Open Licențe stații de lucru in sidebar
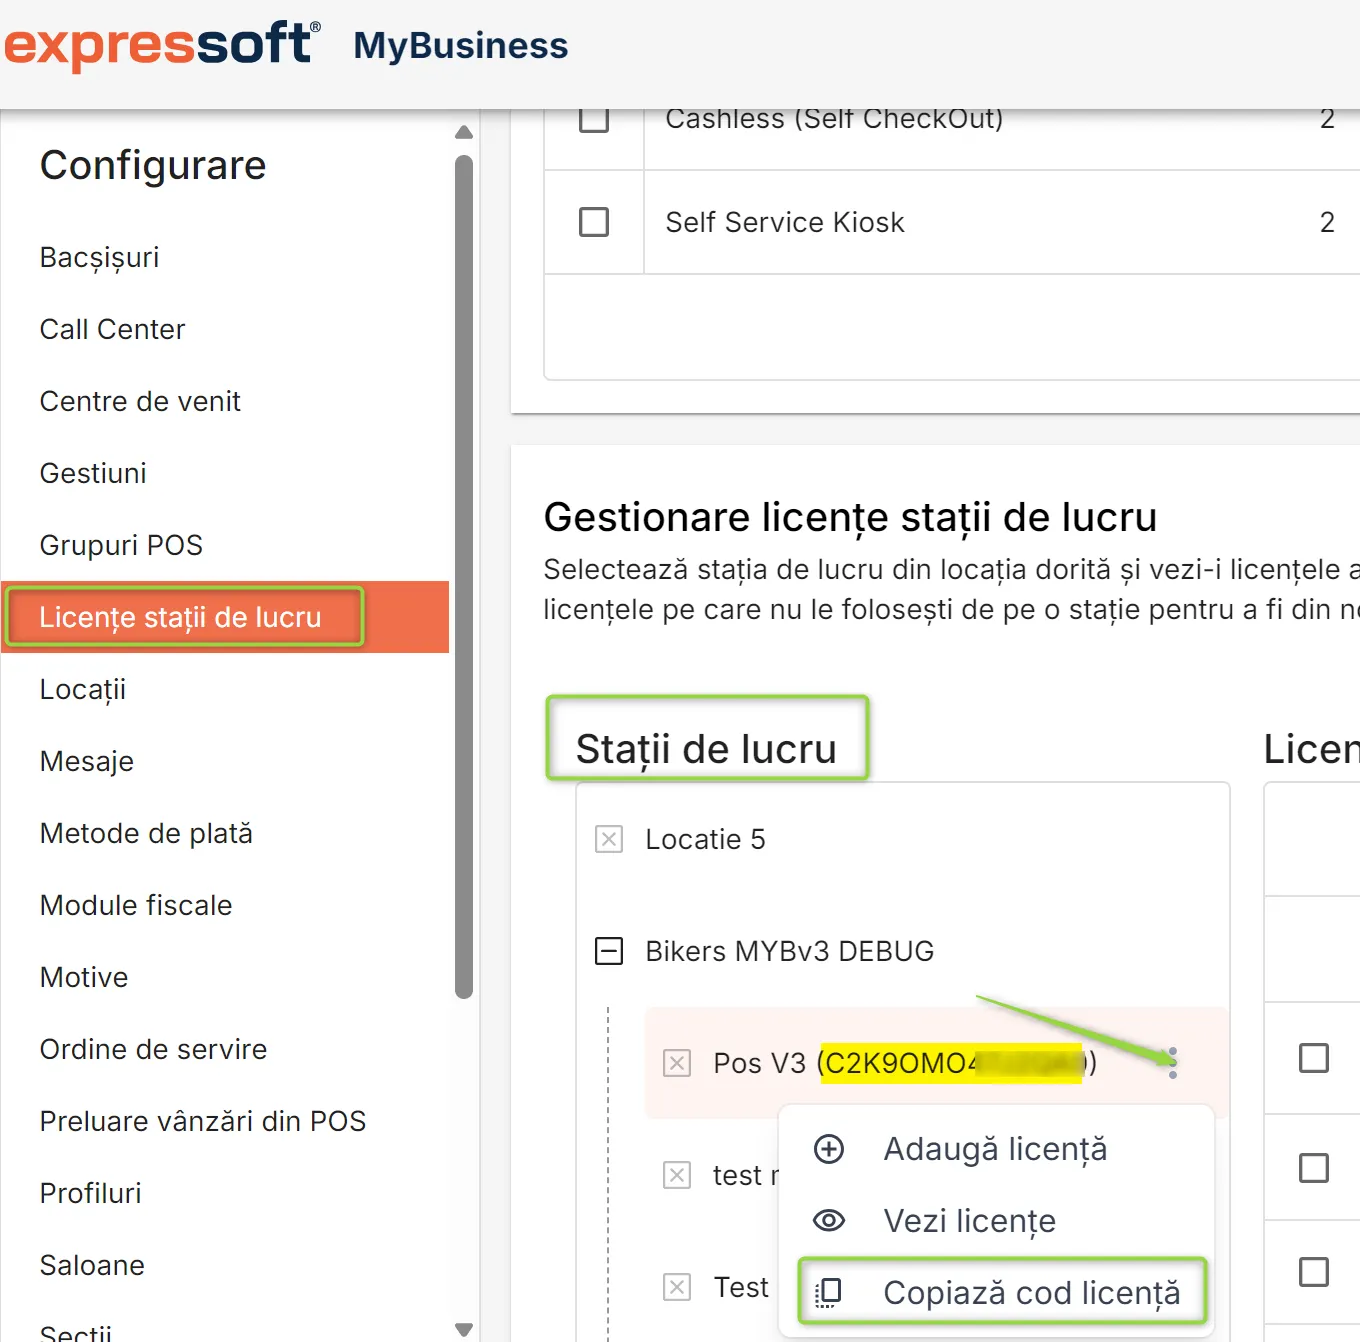The width and height of the screenshot is (1360, 1342). tap(225, 617)
